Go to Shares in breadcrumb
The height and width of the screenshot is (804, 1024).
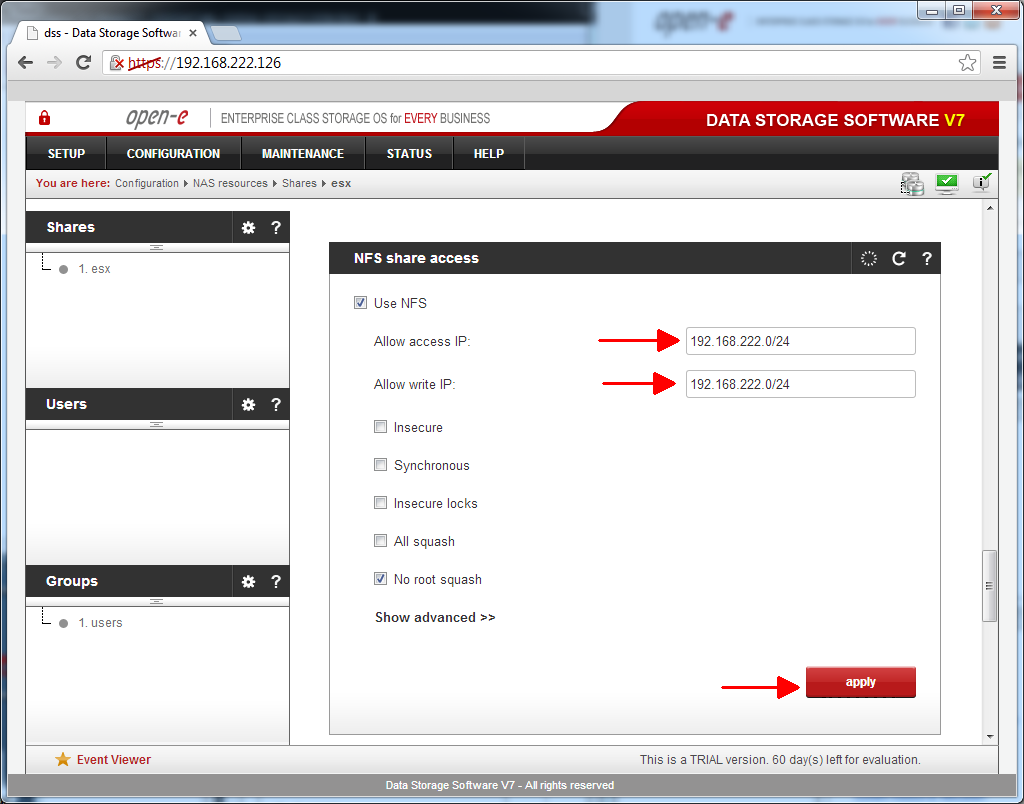point(299,184)
